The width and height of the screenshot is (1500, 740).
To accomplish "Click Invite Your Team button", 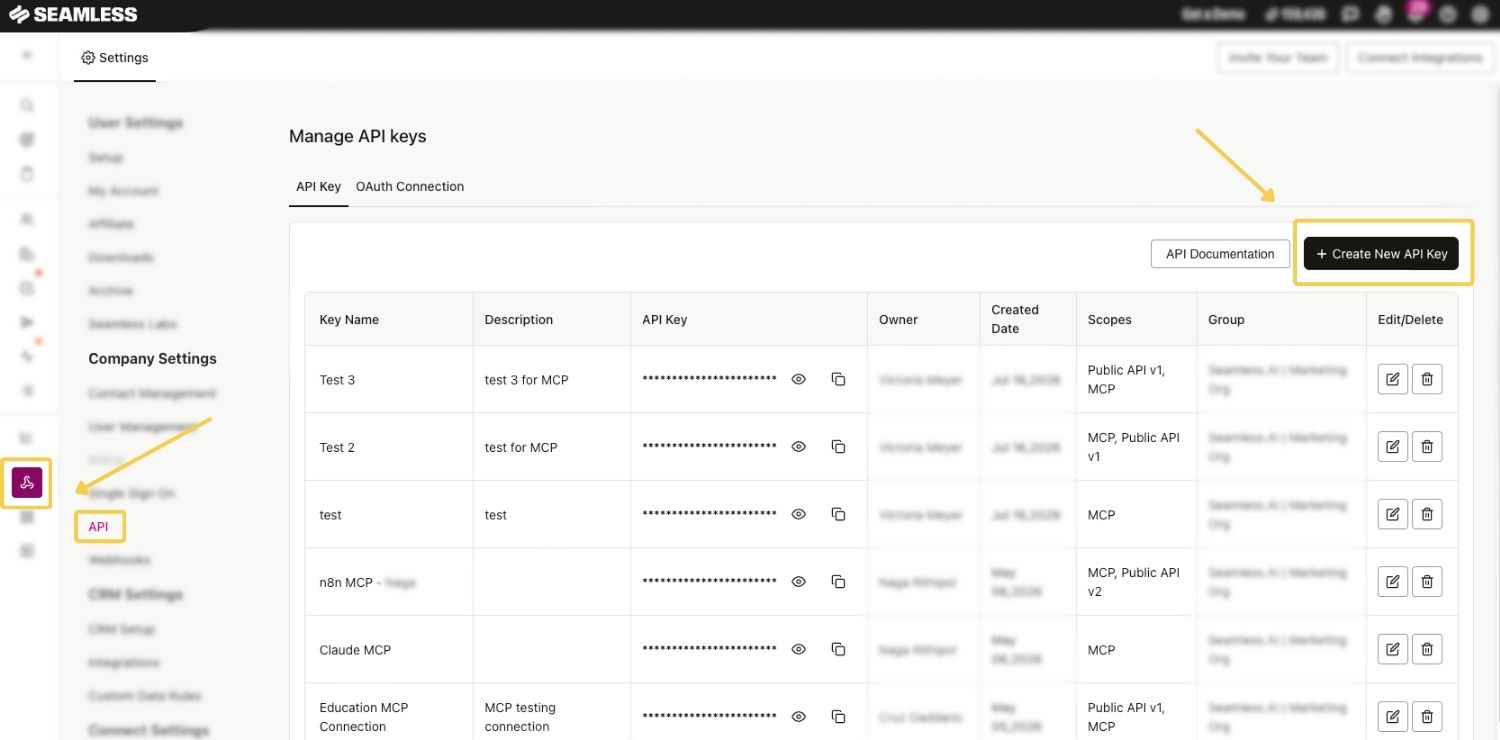I will tap(1278, 58).
